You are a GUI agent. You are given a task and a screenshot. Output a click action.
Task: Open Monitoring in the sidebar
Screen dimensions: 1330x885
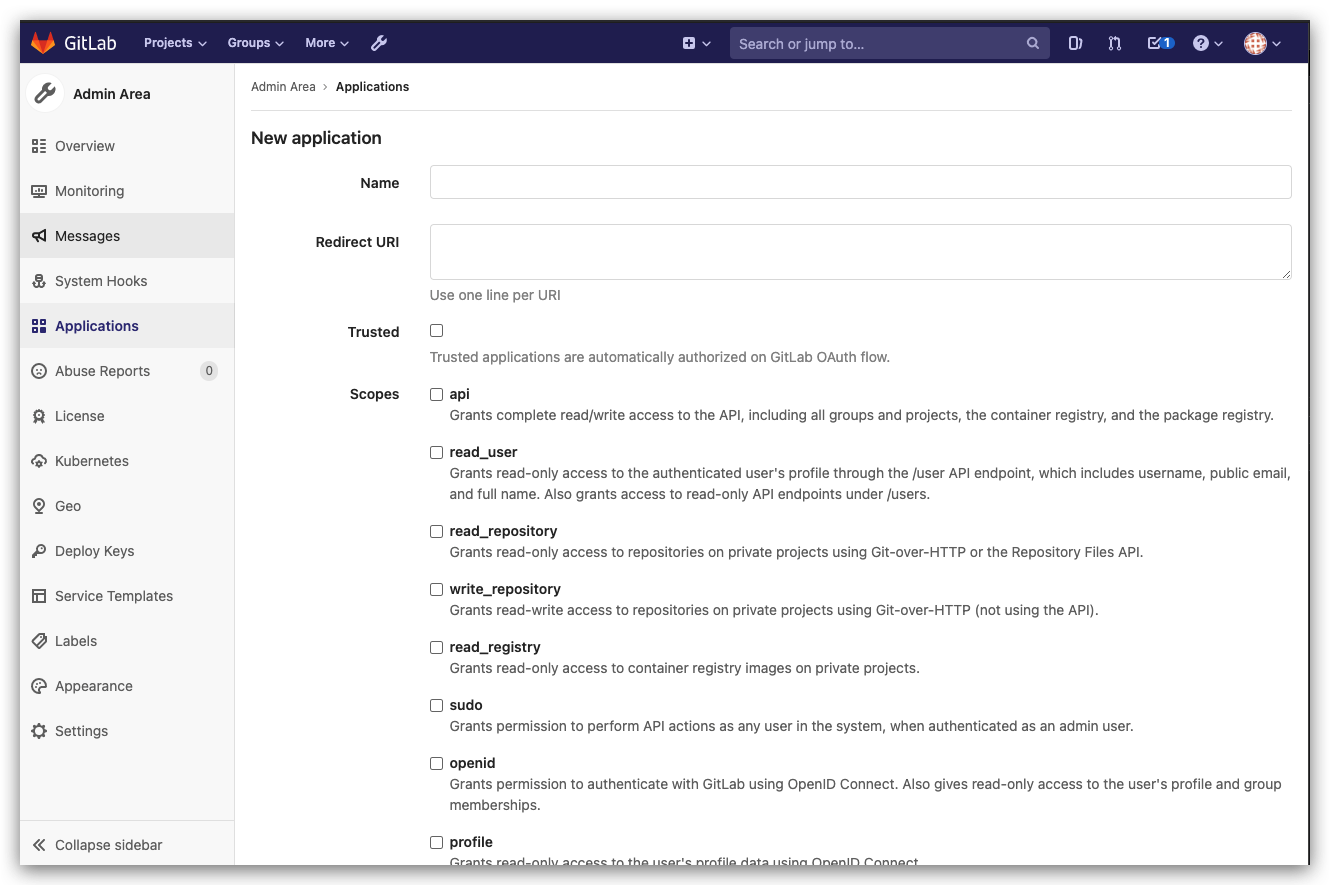click(x=127, y=191)
